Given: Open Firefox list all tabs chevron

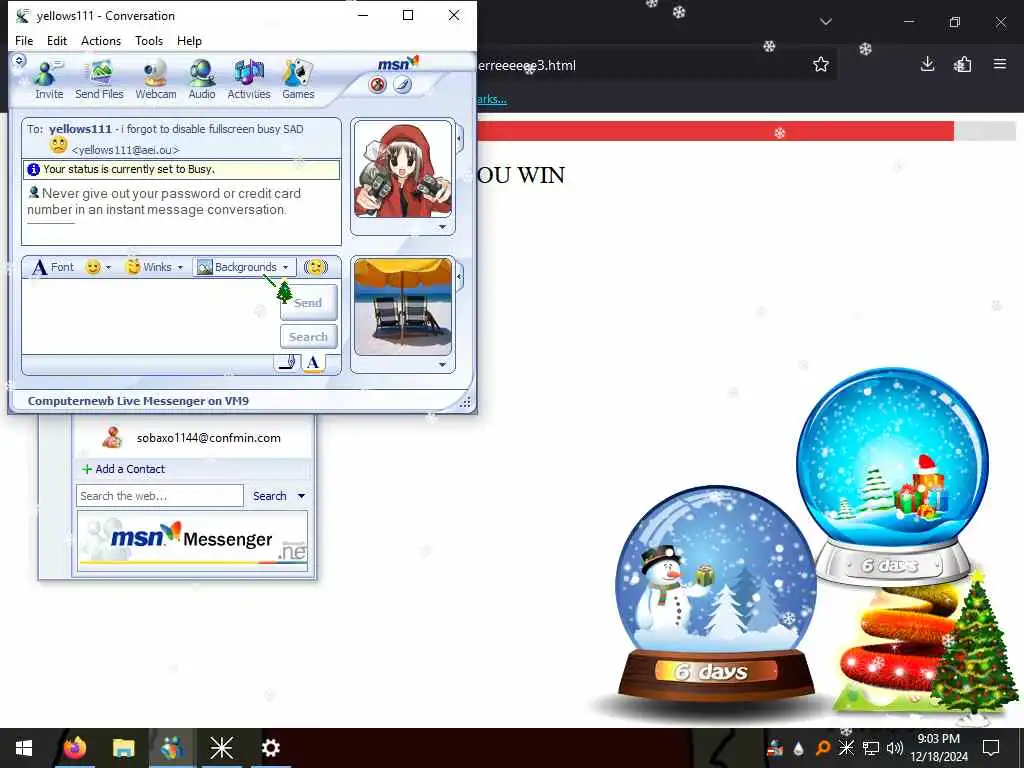Looking at the screenshot, I should (x=826, y=22).
